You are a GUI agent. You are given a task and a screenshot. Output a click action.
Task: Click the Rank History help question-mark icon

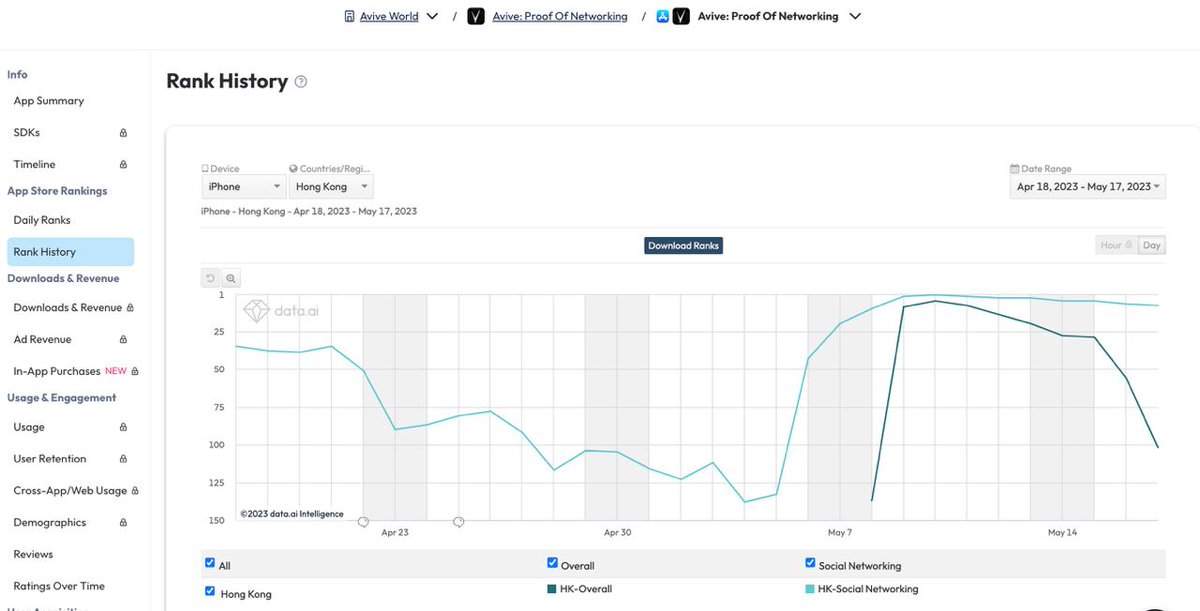[301, 82]
